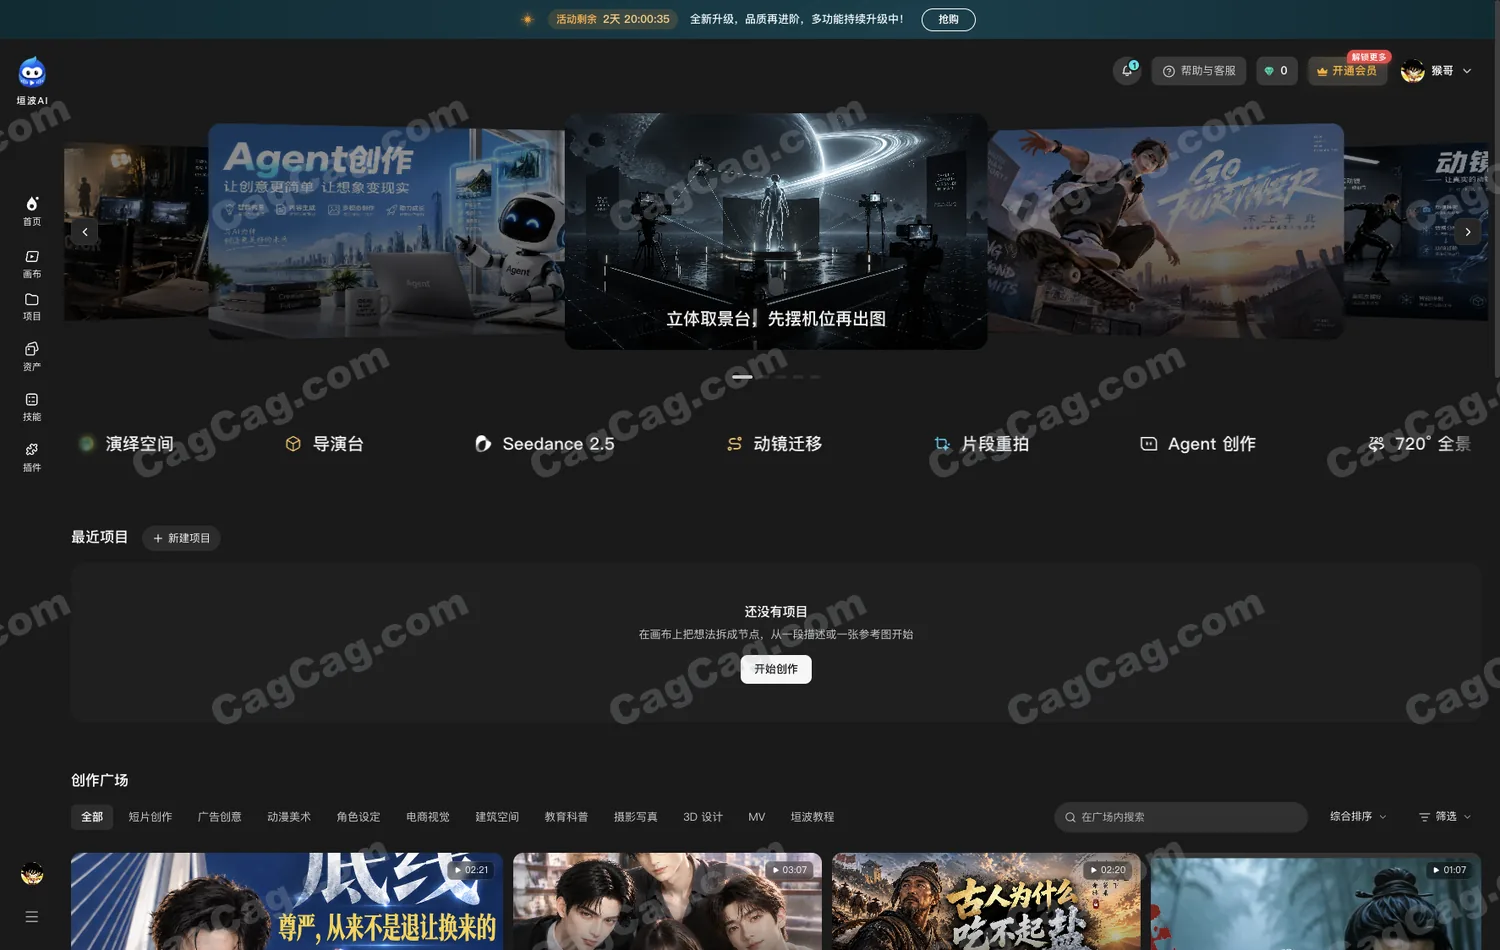Open the notification bell icon
Screen dimensions: 1500x950
coord(1127,71)
